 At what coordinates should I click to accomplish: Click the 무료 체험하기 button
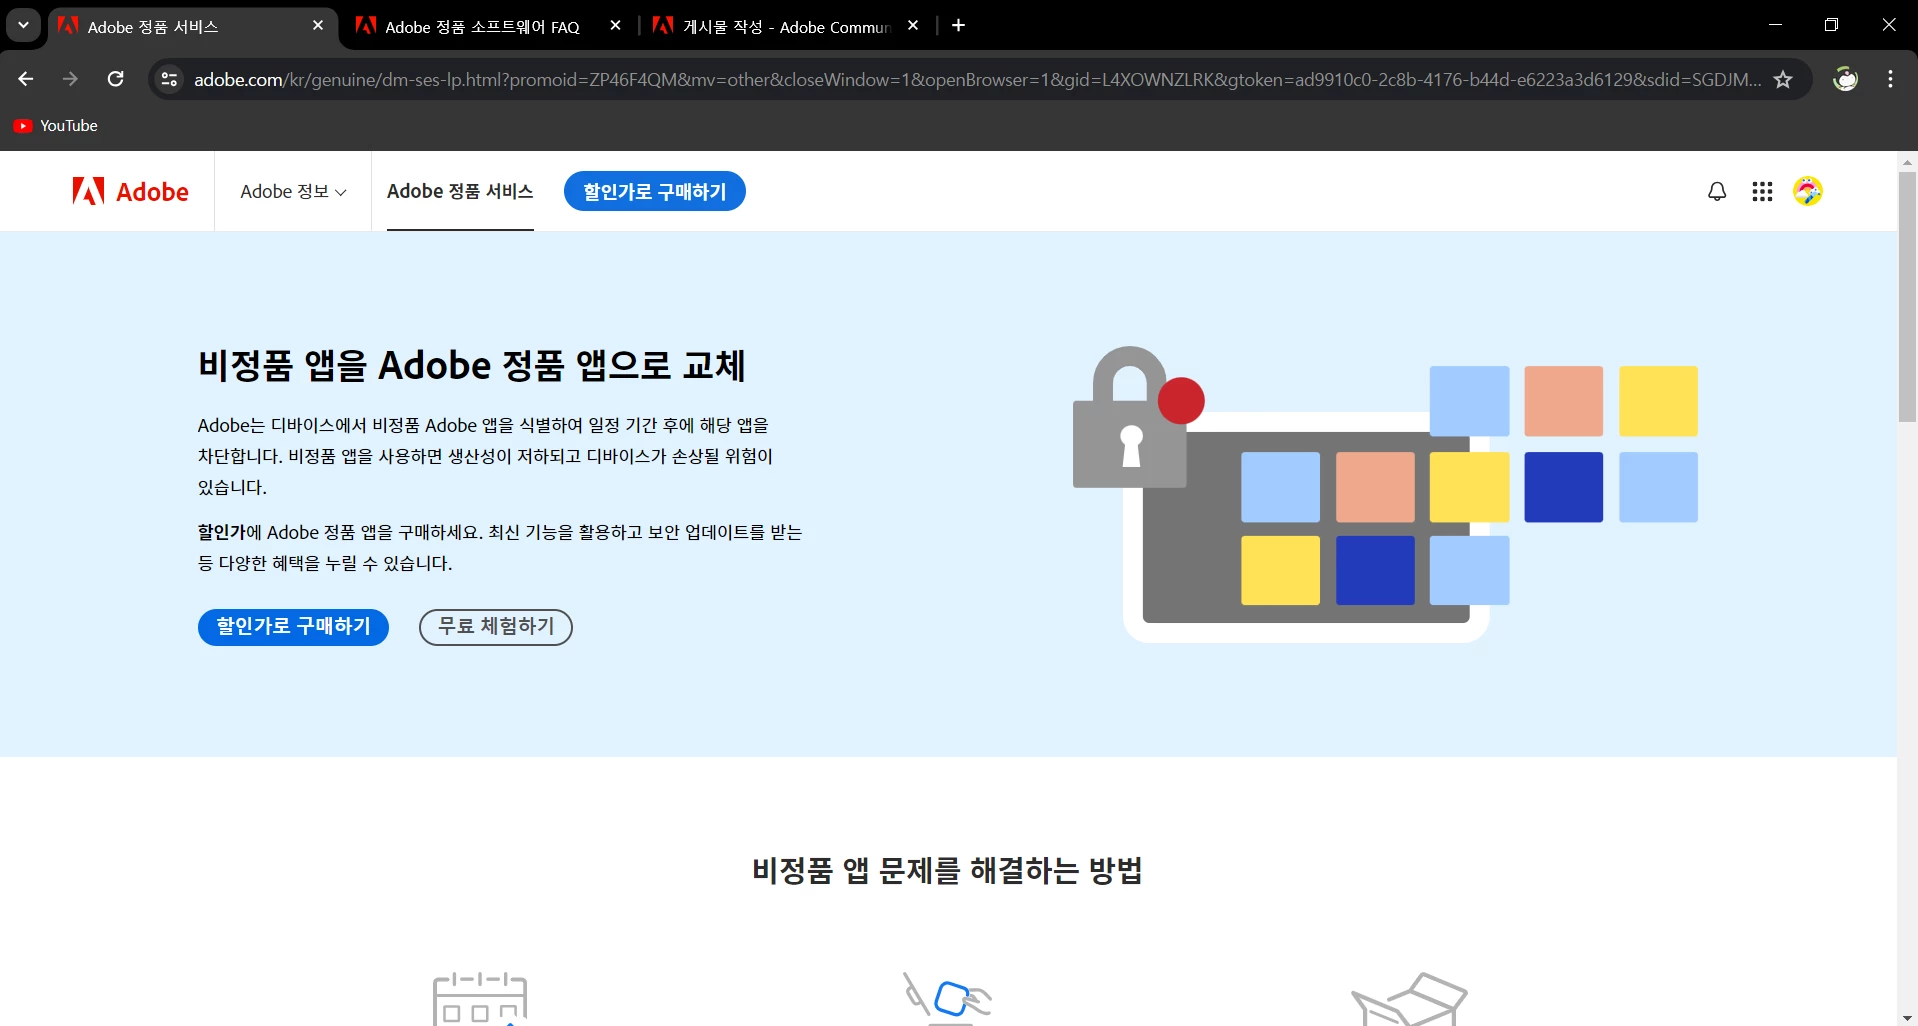pyautogui.click(x=496, y=627)
